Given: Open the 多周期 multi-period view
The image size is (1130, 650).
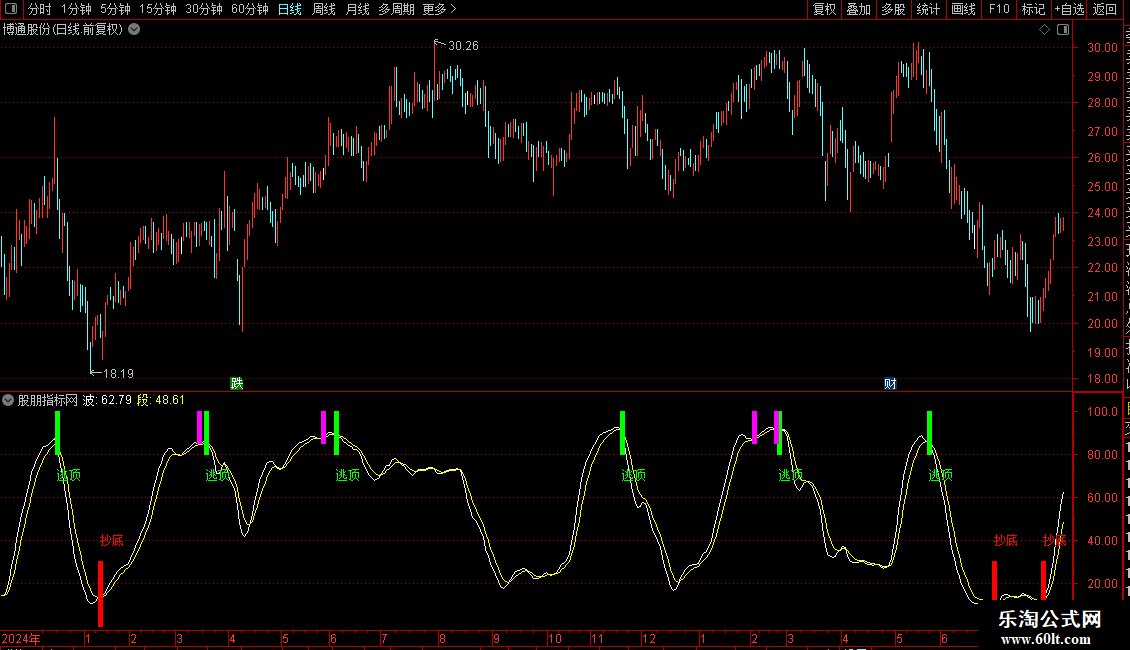Looking at the screenshot, I should click(x=396, y=9).
